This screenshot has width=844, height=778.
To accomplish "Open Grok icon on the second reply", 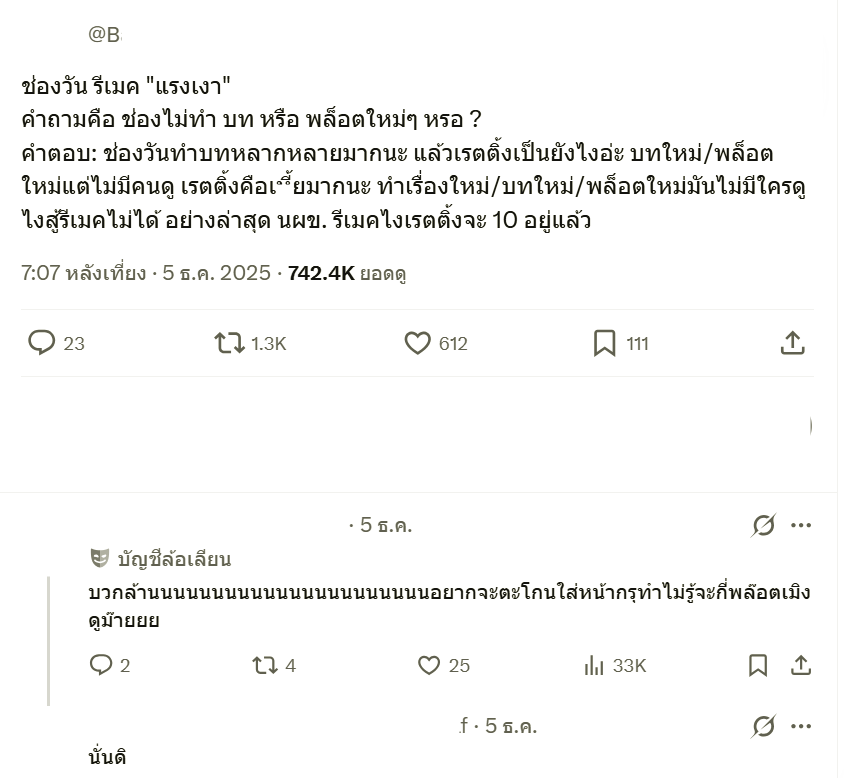I will point(763,726).
